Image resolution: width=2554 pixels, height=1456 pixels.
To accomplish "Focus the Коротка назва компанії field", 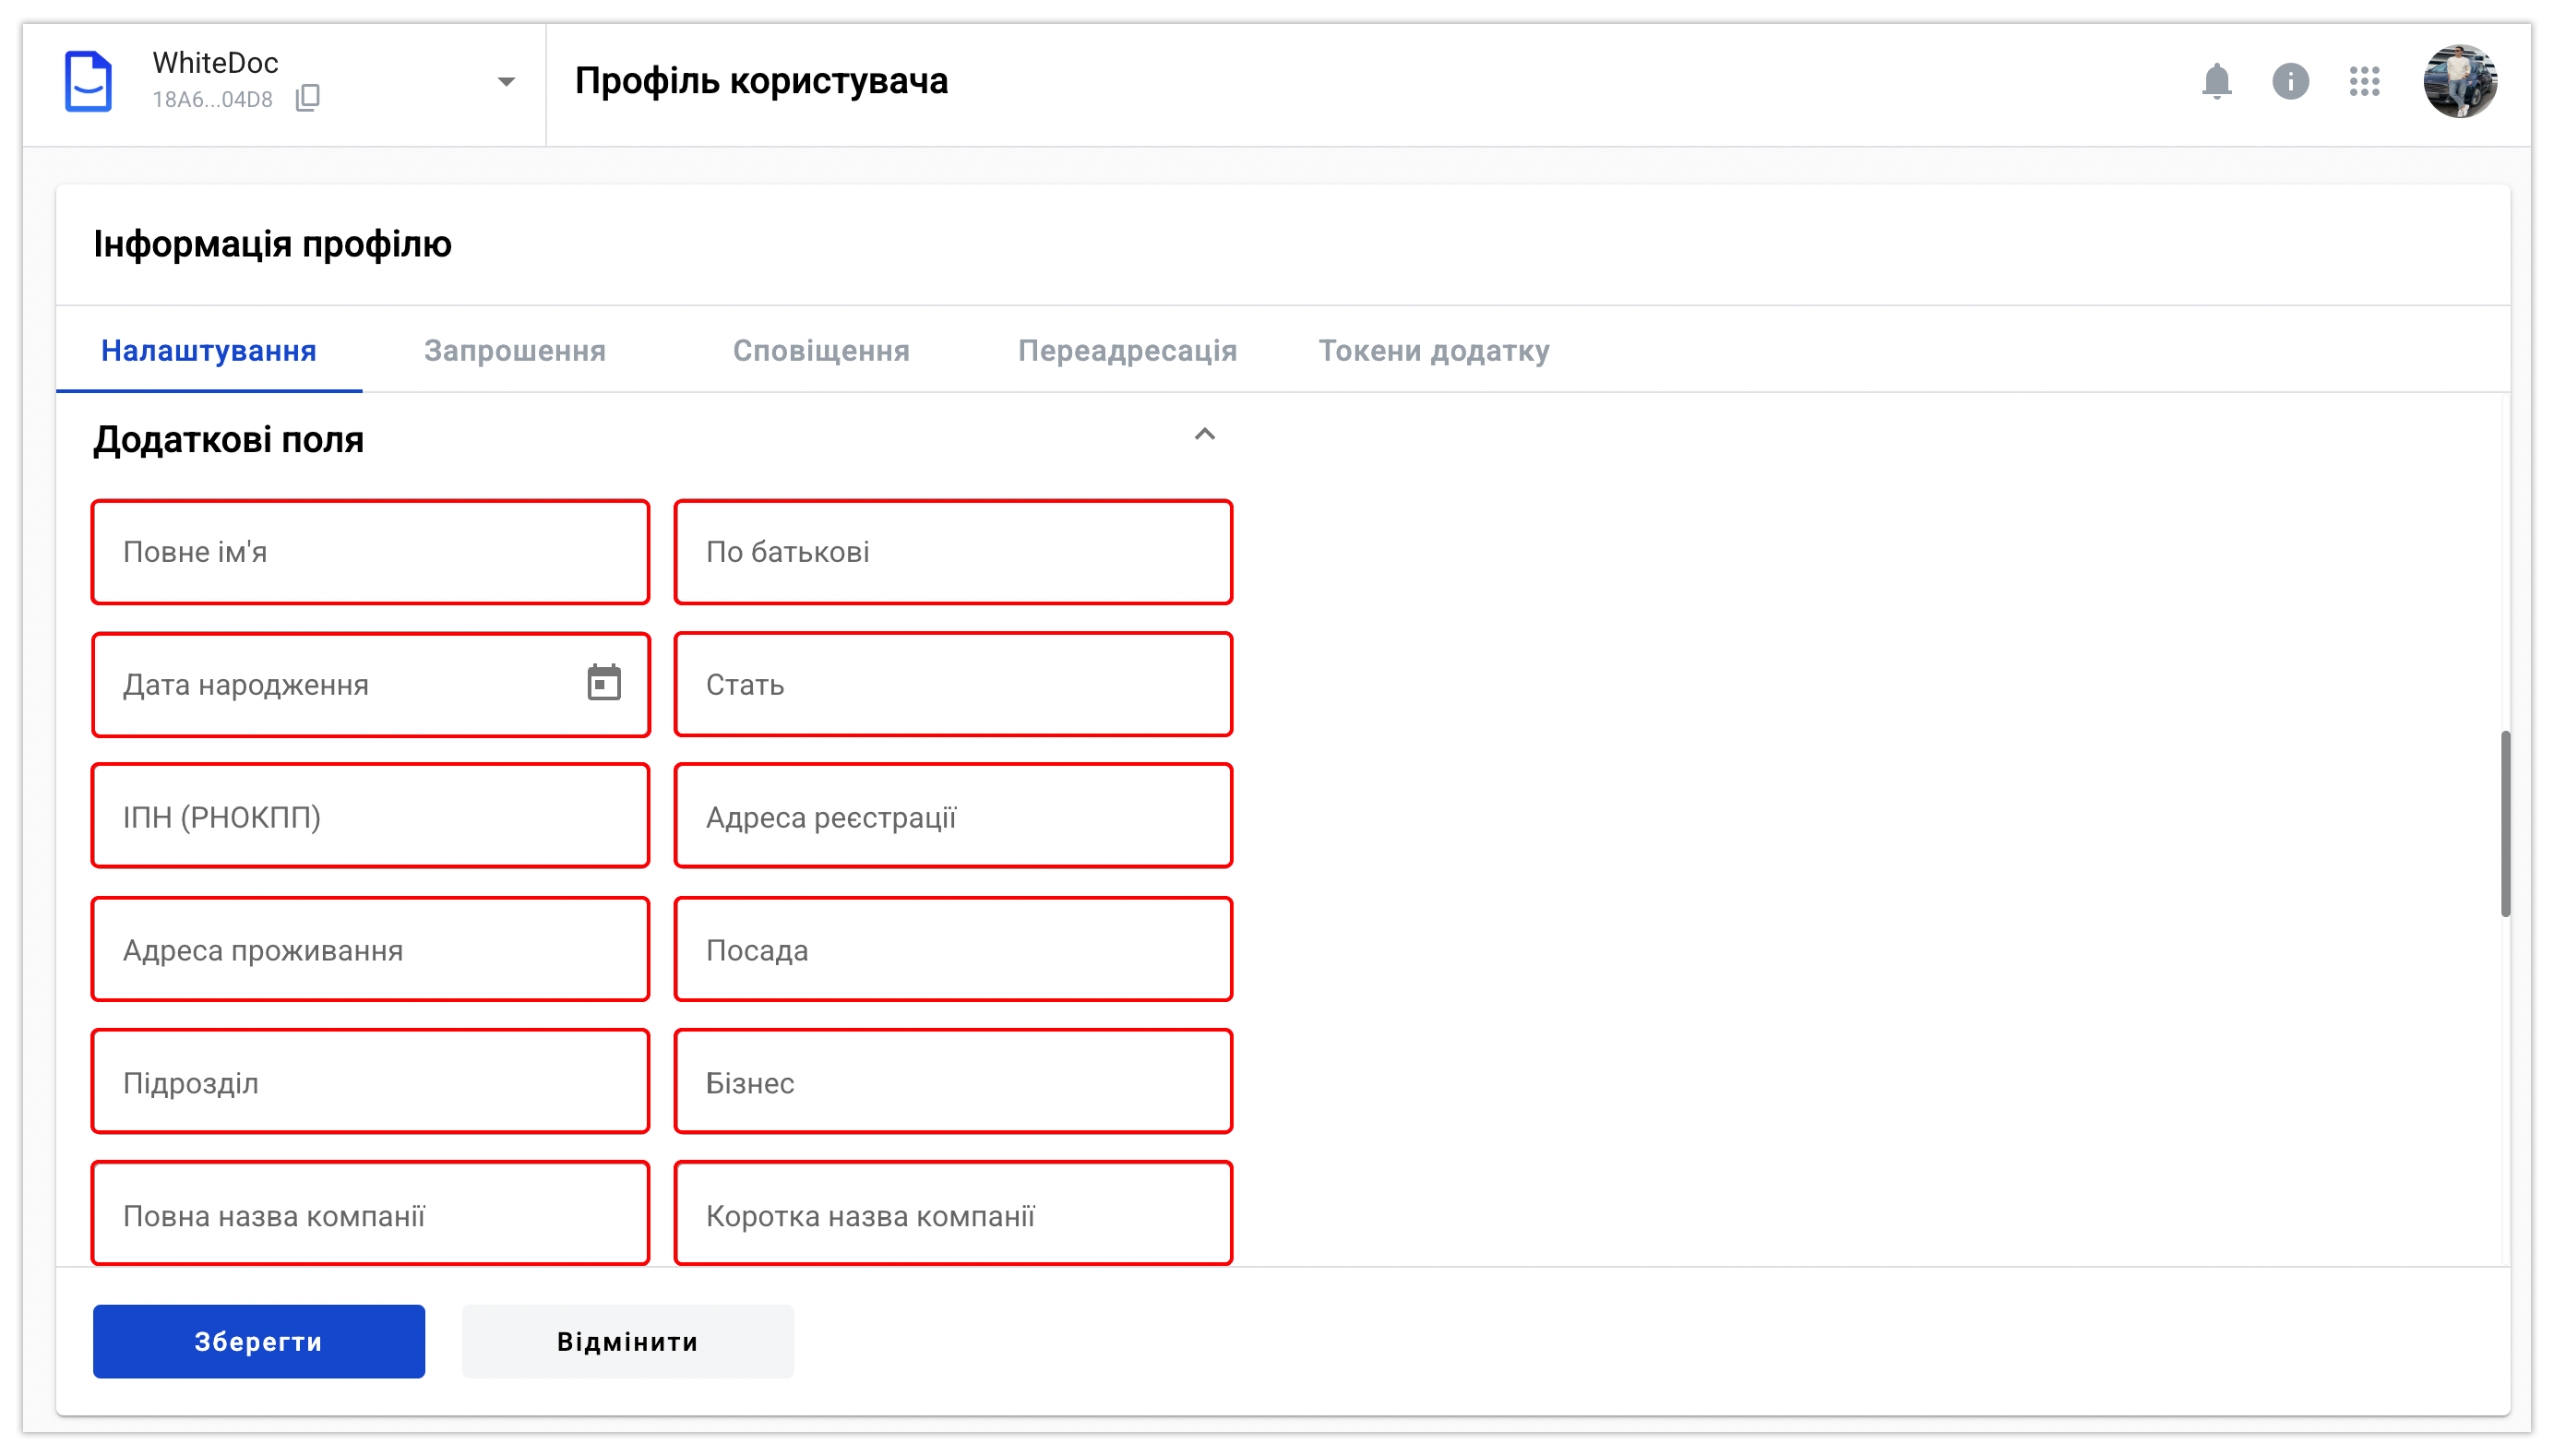I will 953,1215.
